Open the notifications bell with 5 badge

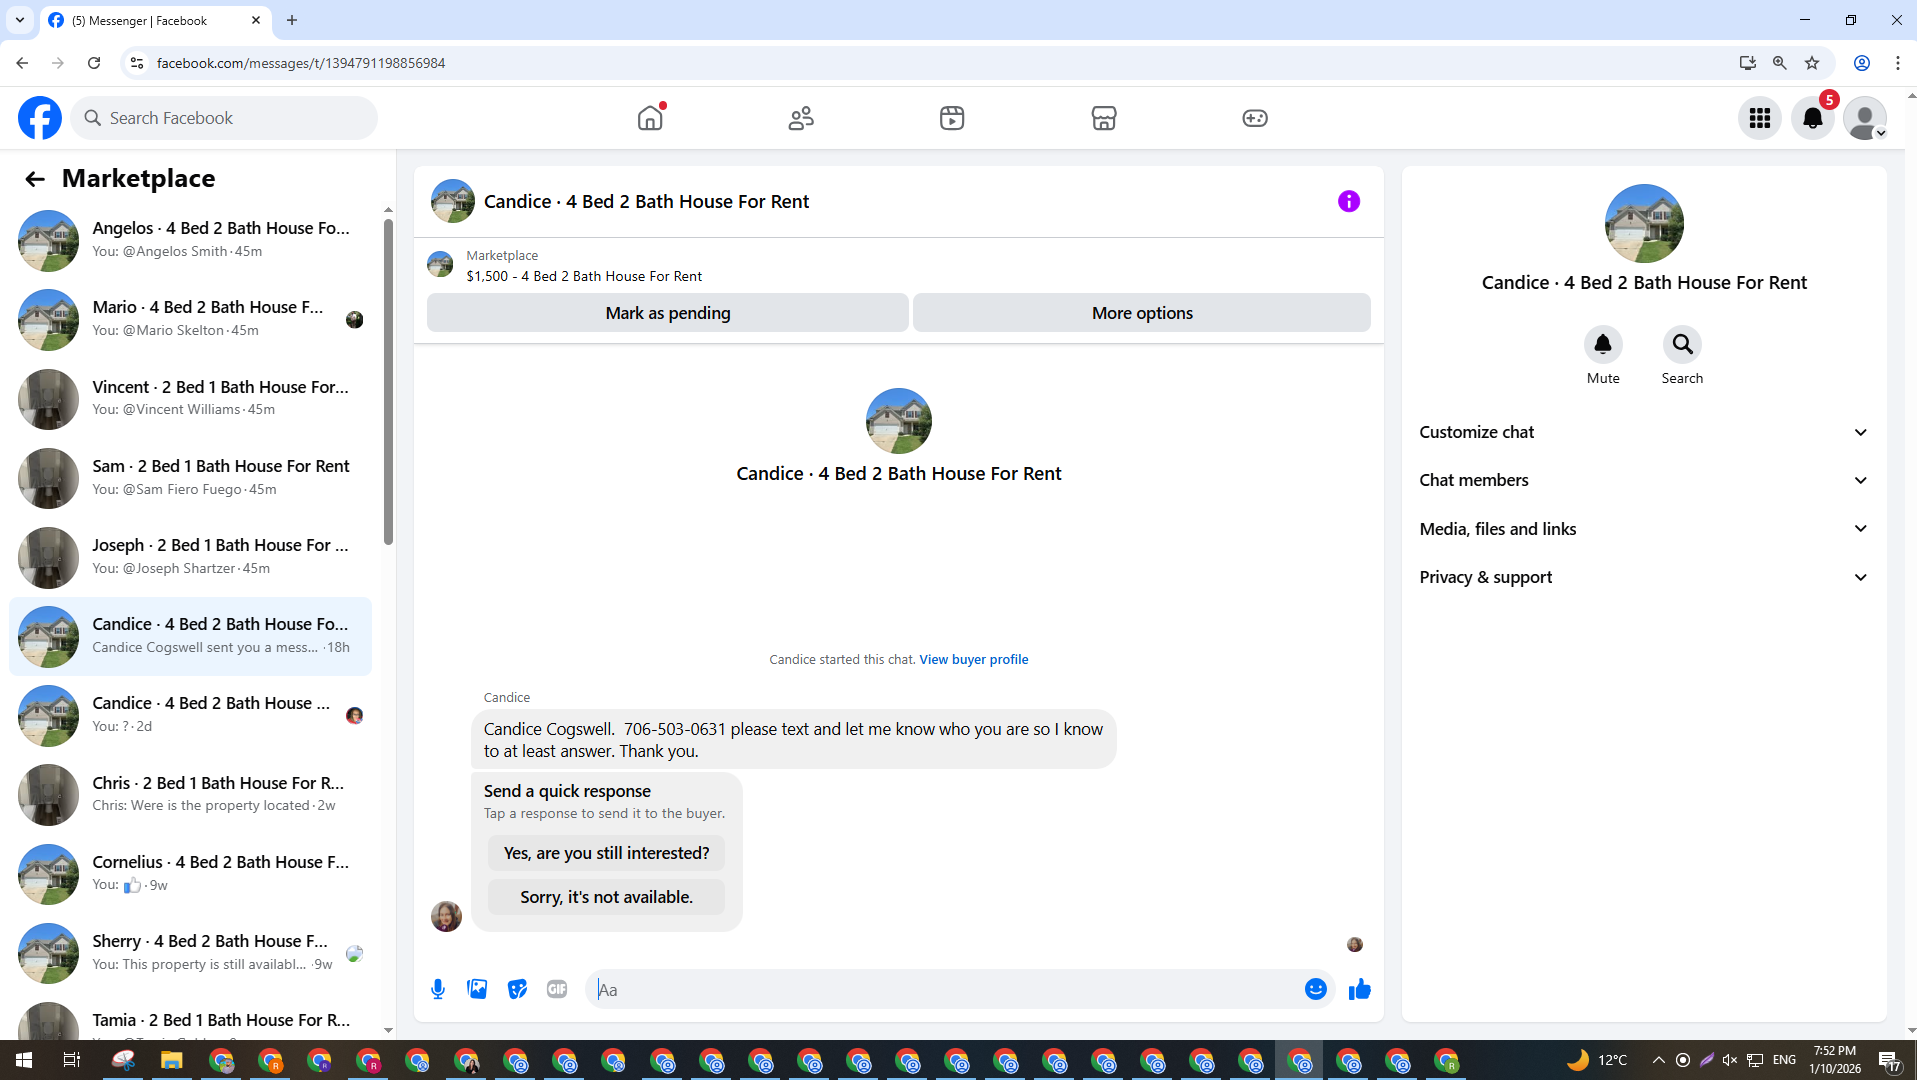tap(1813, 118)
